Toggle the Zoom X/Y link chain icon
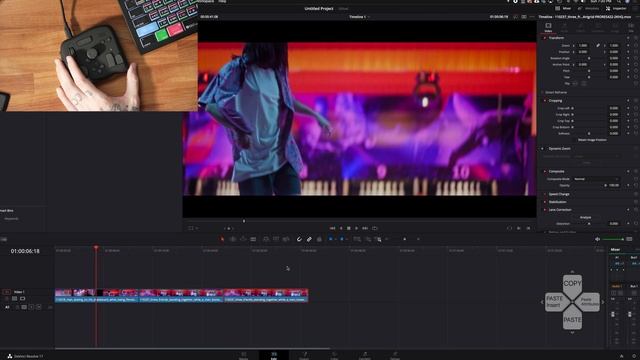This screenshot has width=640, height=360. pyautogui.click(x=598, y=45)
